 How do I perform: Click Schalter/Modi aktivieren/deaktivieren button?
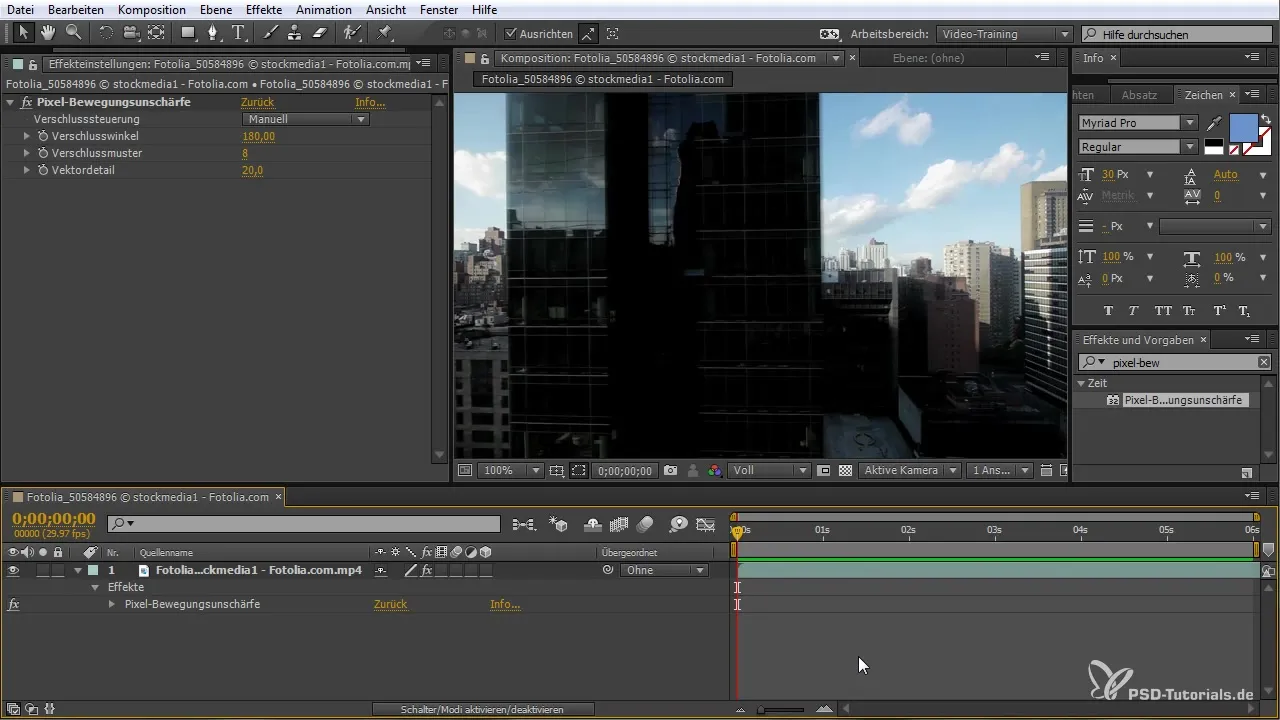click(483, 709)
